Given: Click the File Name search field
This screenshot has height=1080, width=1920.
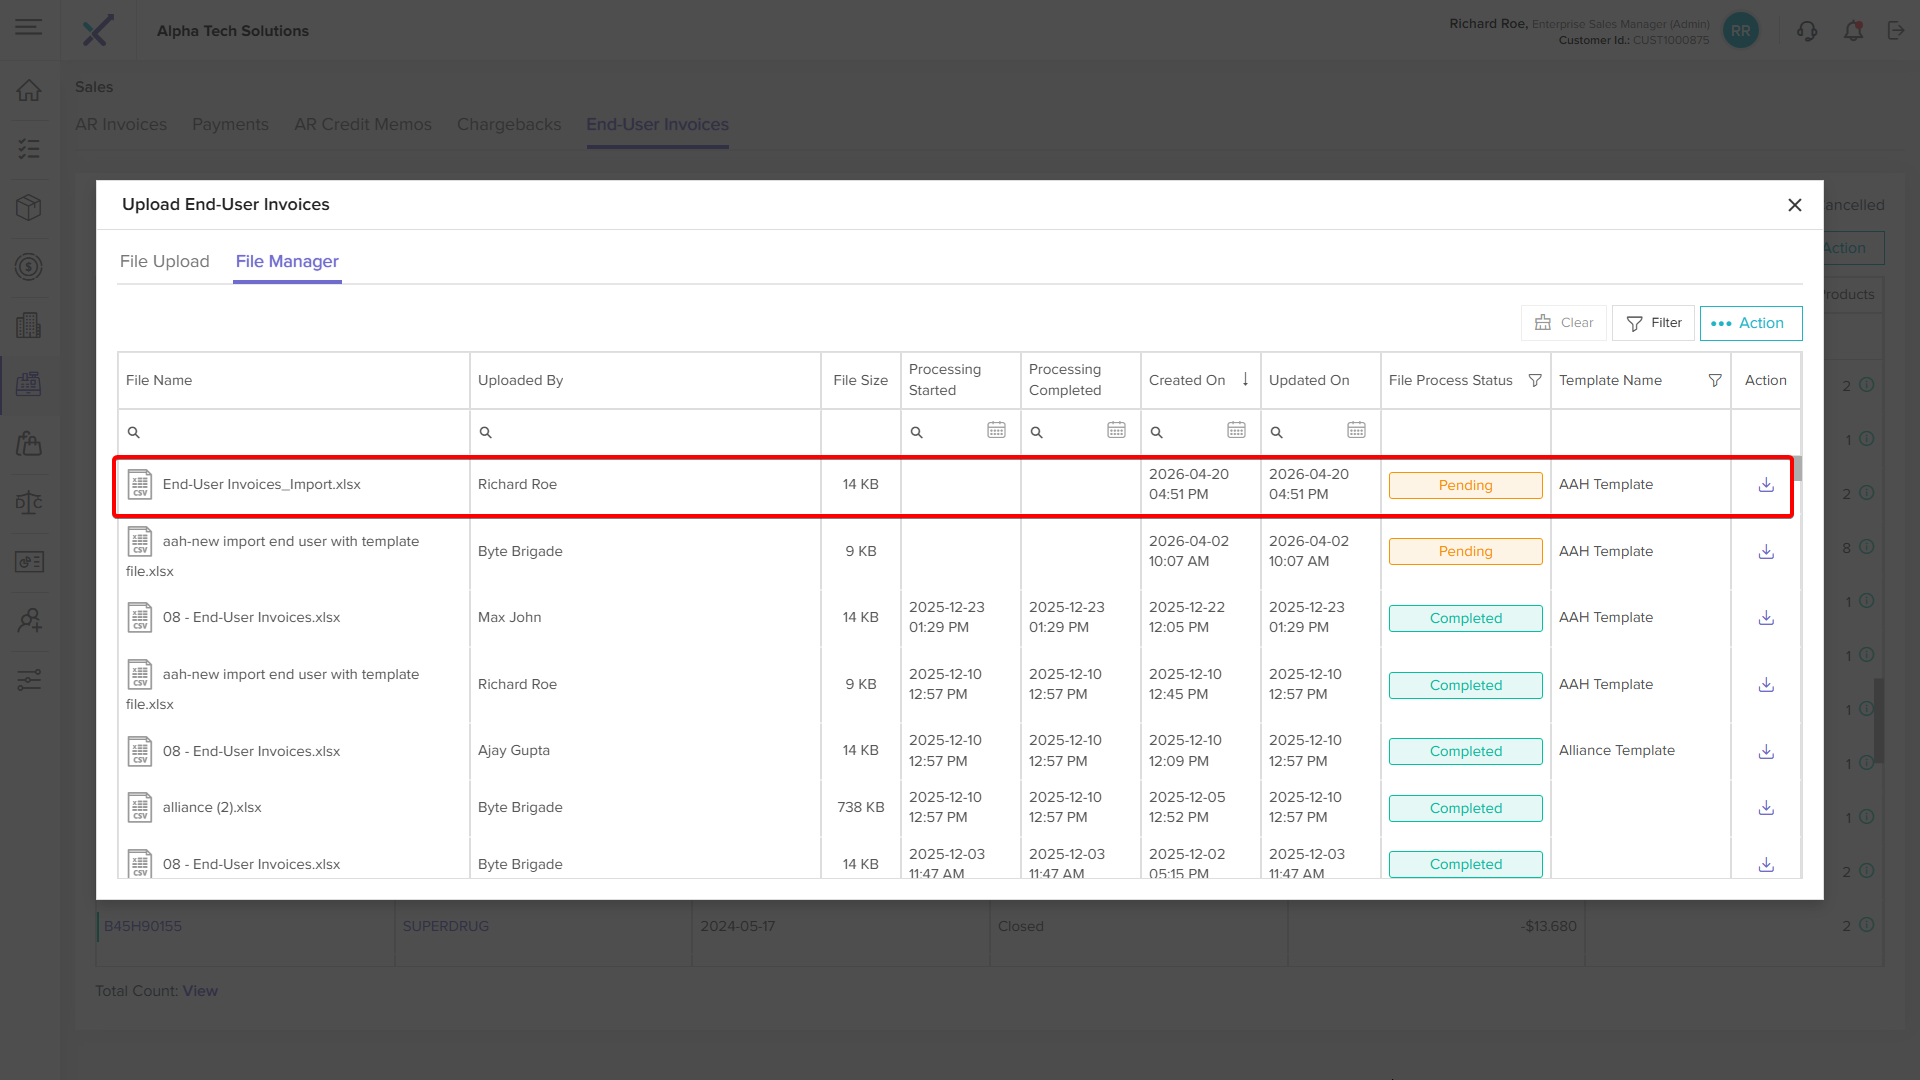Looking at the screenshot, I should (x=294, y=433).
